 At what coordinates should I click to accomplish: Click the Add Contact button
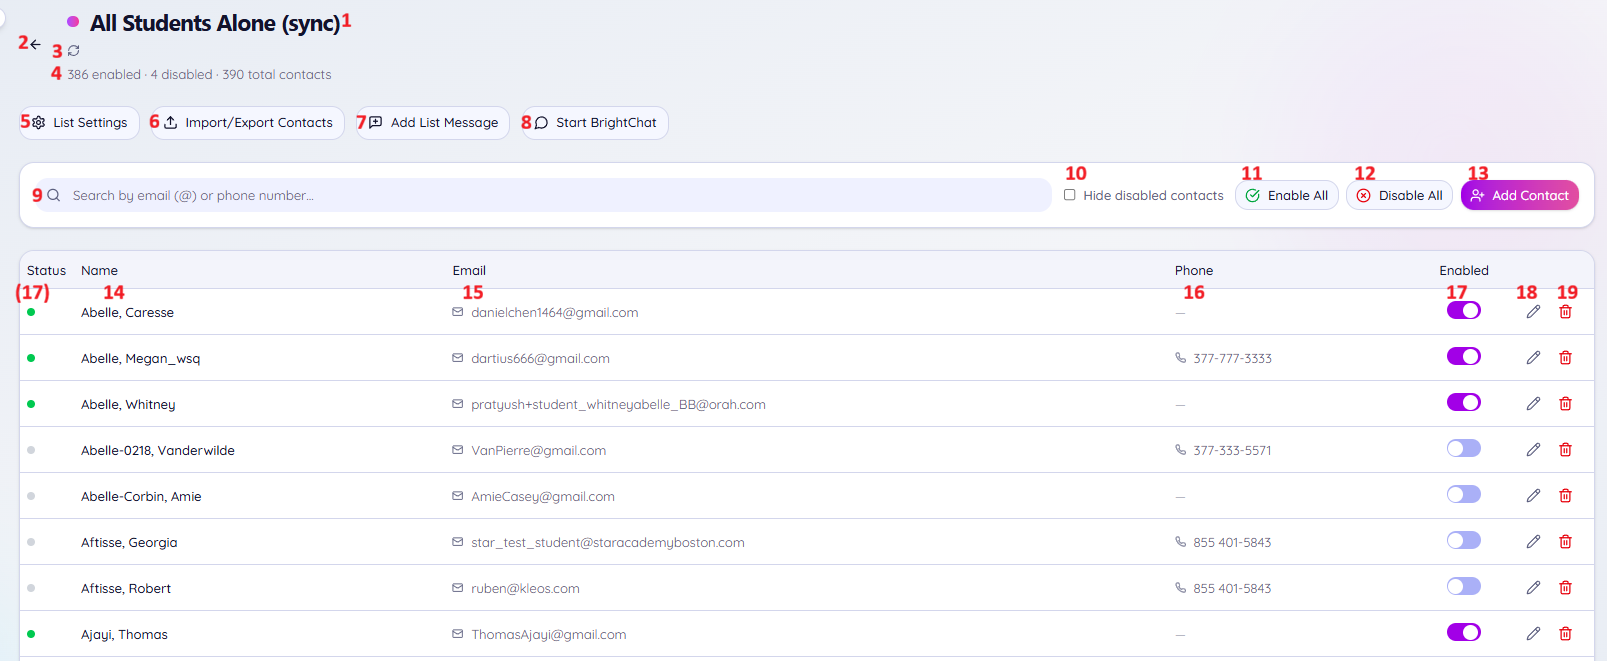click(1520, 195)
